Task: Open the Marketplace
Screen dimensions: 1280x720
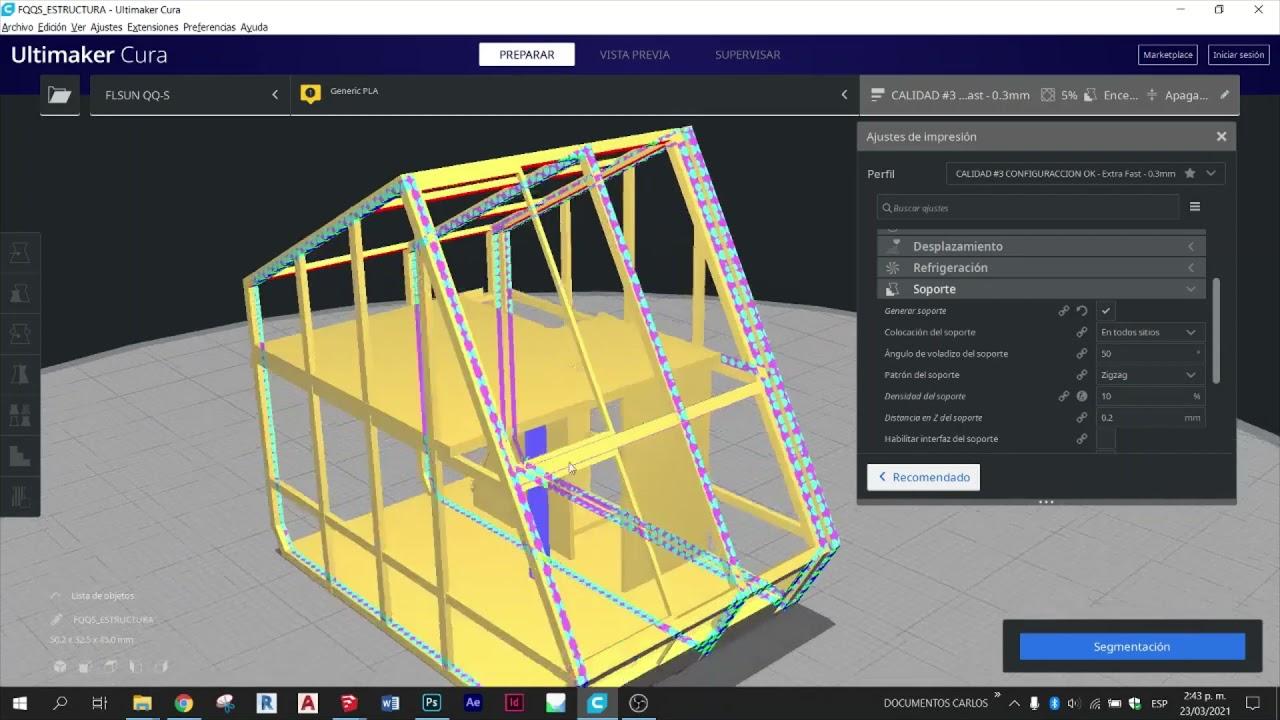Action: (x=1168, y=55)
